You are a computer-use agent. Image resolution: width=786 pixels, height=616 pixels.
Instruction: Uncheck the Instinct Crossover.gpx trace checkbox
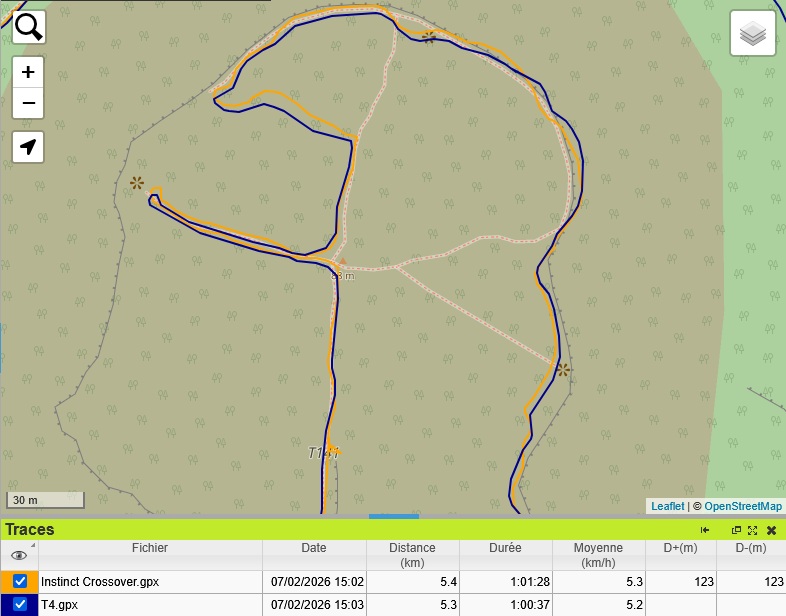coord(20,581)
